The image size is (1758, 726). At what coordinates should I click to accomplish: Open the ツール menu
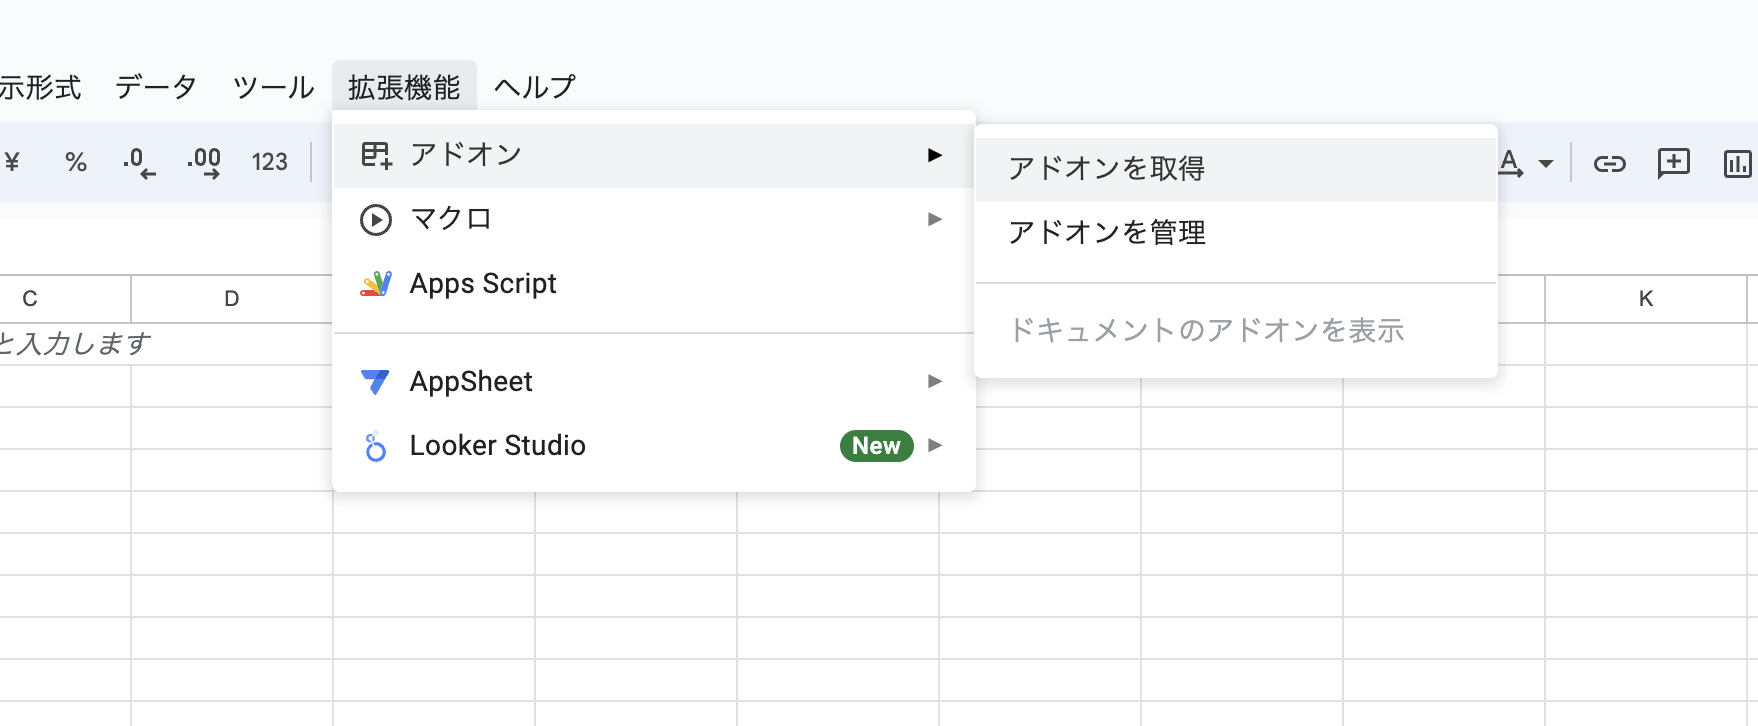pyautogui.click(x=273, y=87)
